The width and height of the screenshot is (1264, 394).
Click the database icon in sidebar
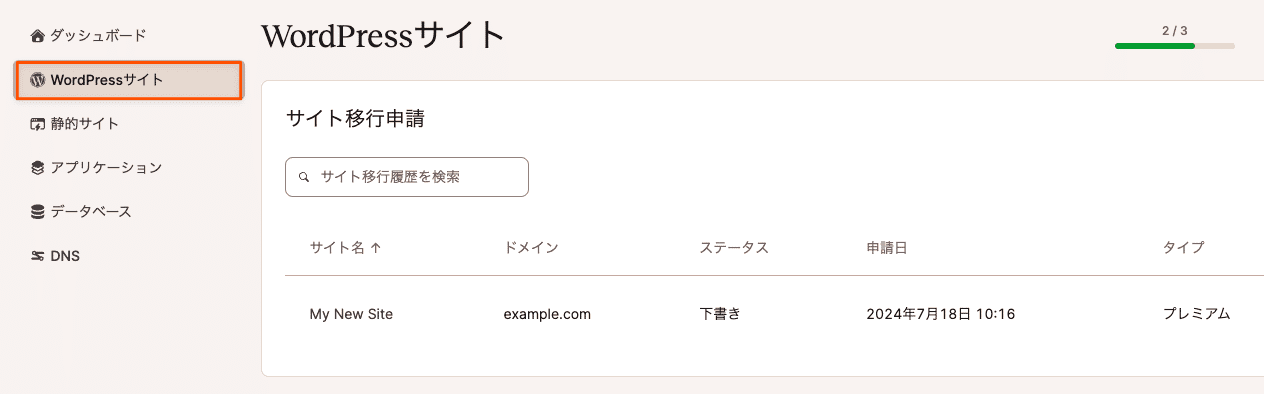(x=38, y=212)
